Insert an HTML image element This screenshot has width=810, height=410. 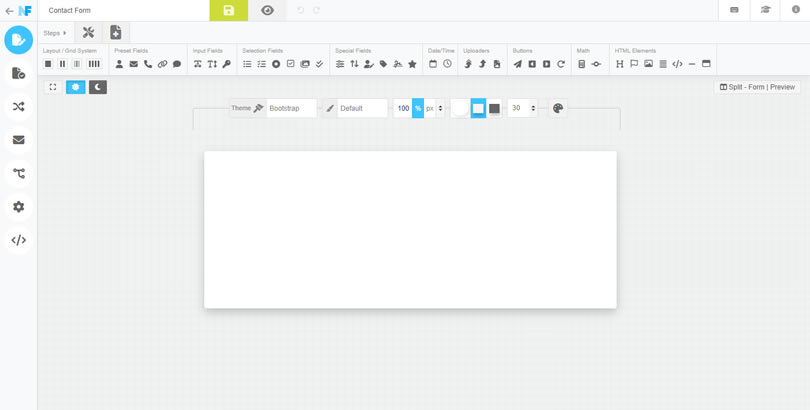[x=648, y=64]
